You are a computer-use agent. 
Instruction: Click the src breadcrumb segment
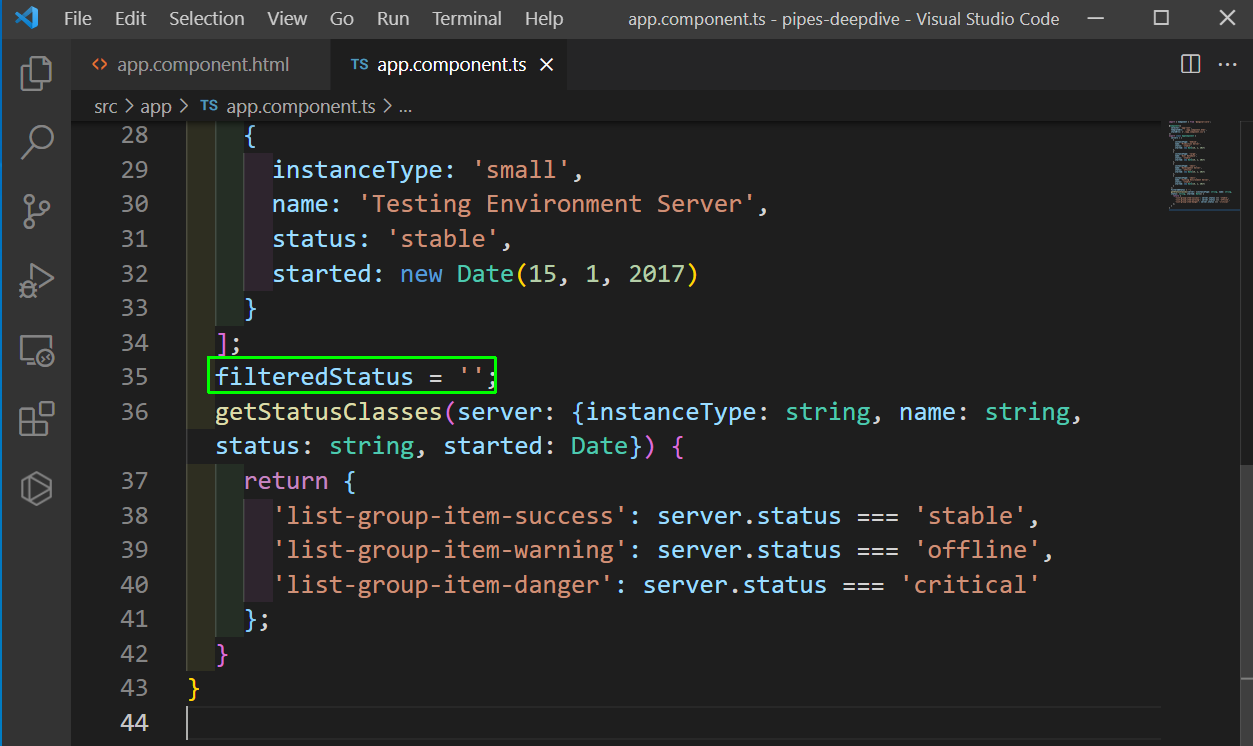click(106, 106)
